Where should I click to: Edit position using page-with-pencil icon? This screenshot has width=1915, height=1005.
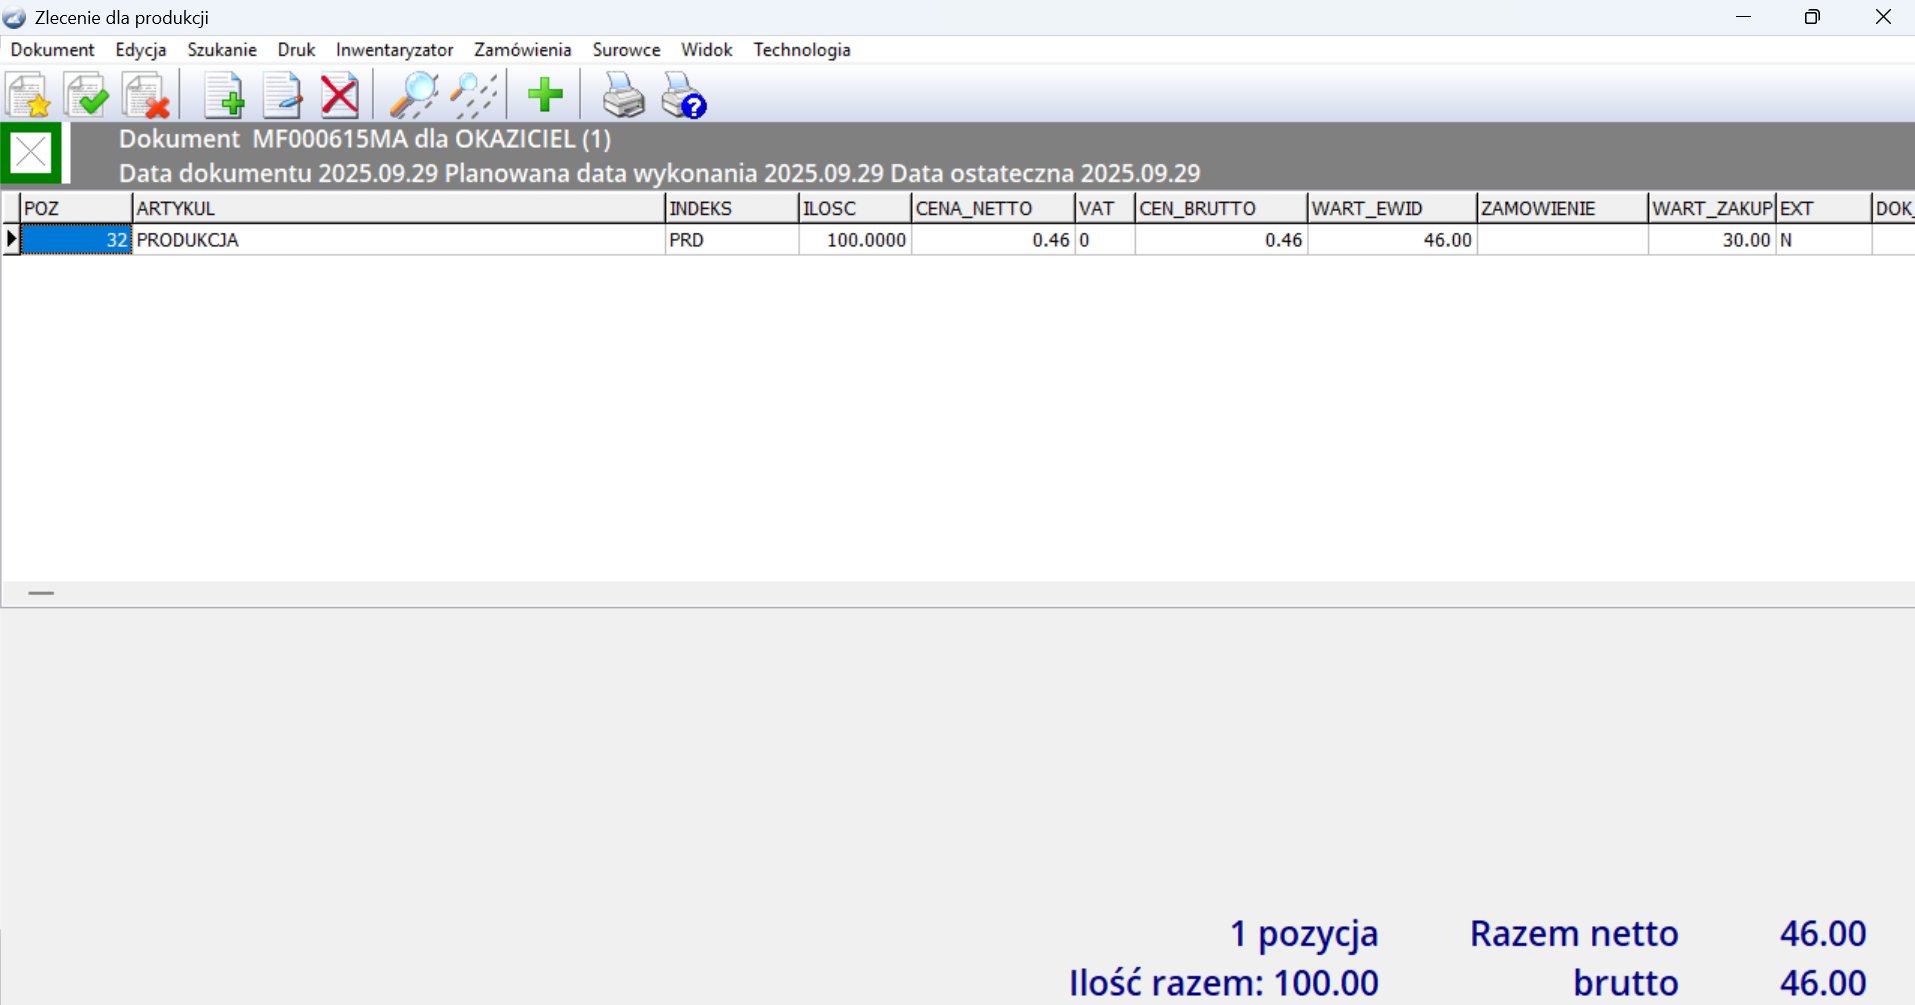click(282, 96)
